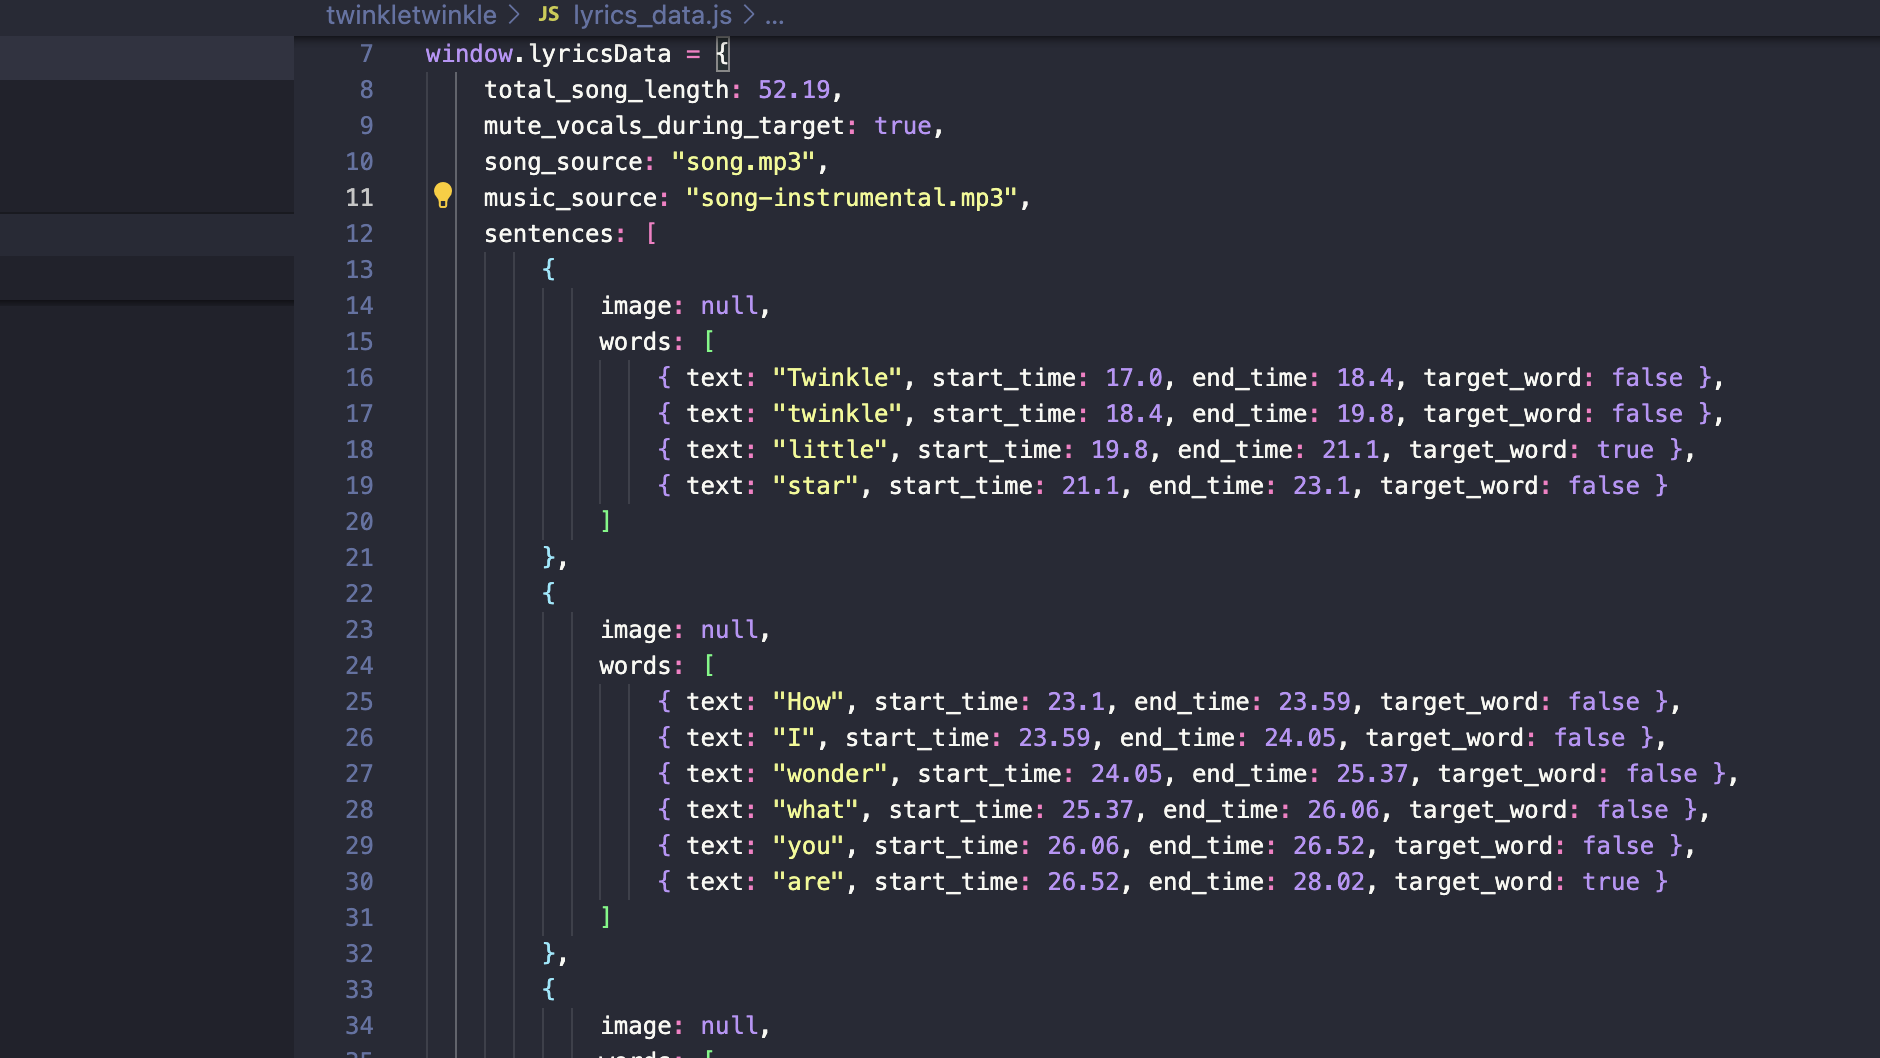Select lyrics_data.js in the breadcrumb
The height and width of the screenshot is (1058, 1880).
[x=652, y=15]
